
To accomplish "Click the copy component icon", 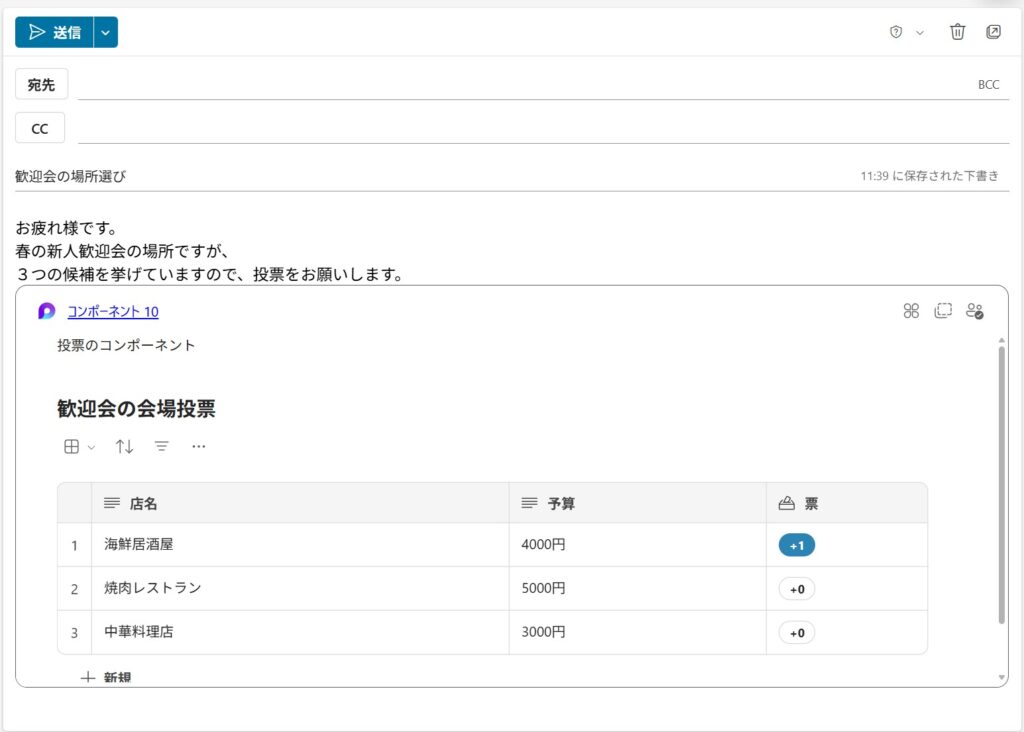I will tap(942, 311).
